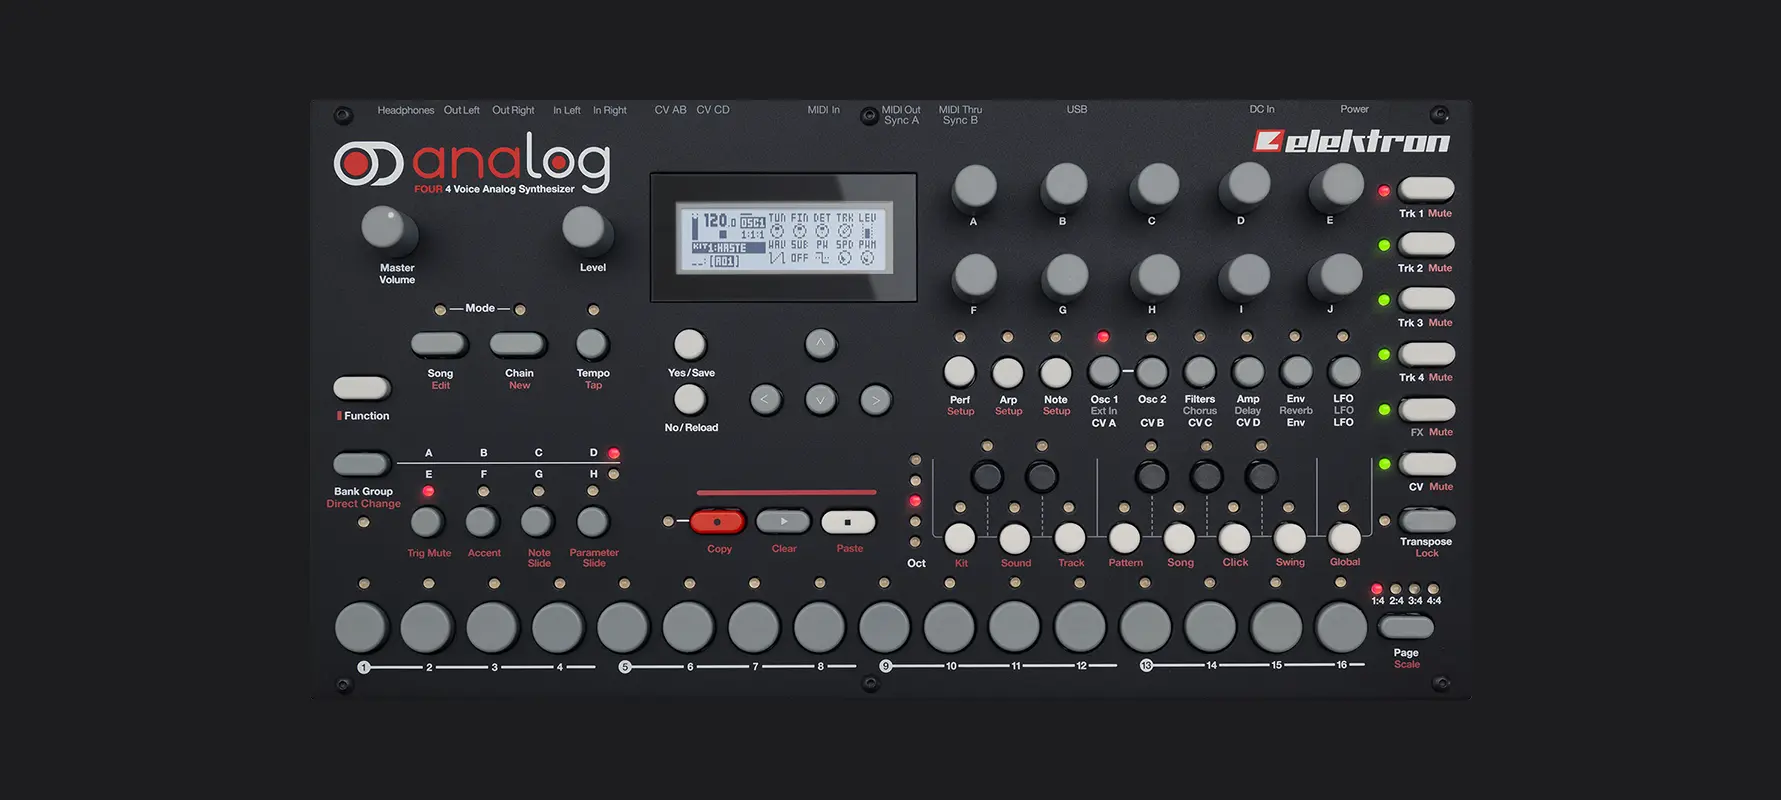Click the Accent bank button
1781x800 pixels.
483,521
